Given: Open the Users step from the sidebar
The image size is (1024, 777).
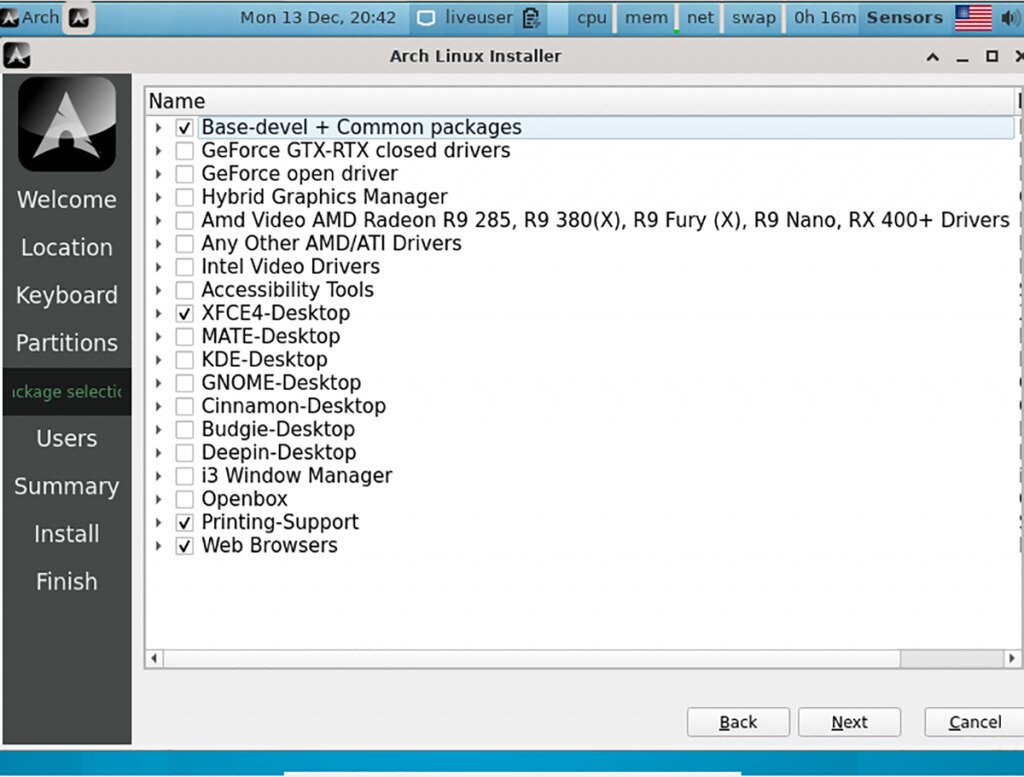Looking at the screenshot, I should (66, 438).
